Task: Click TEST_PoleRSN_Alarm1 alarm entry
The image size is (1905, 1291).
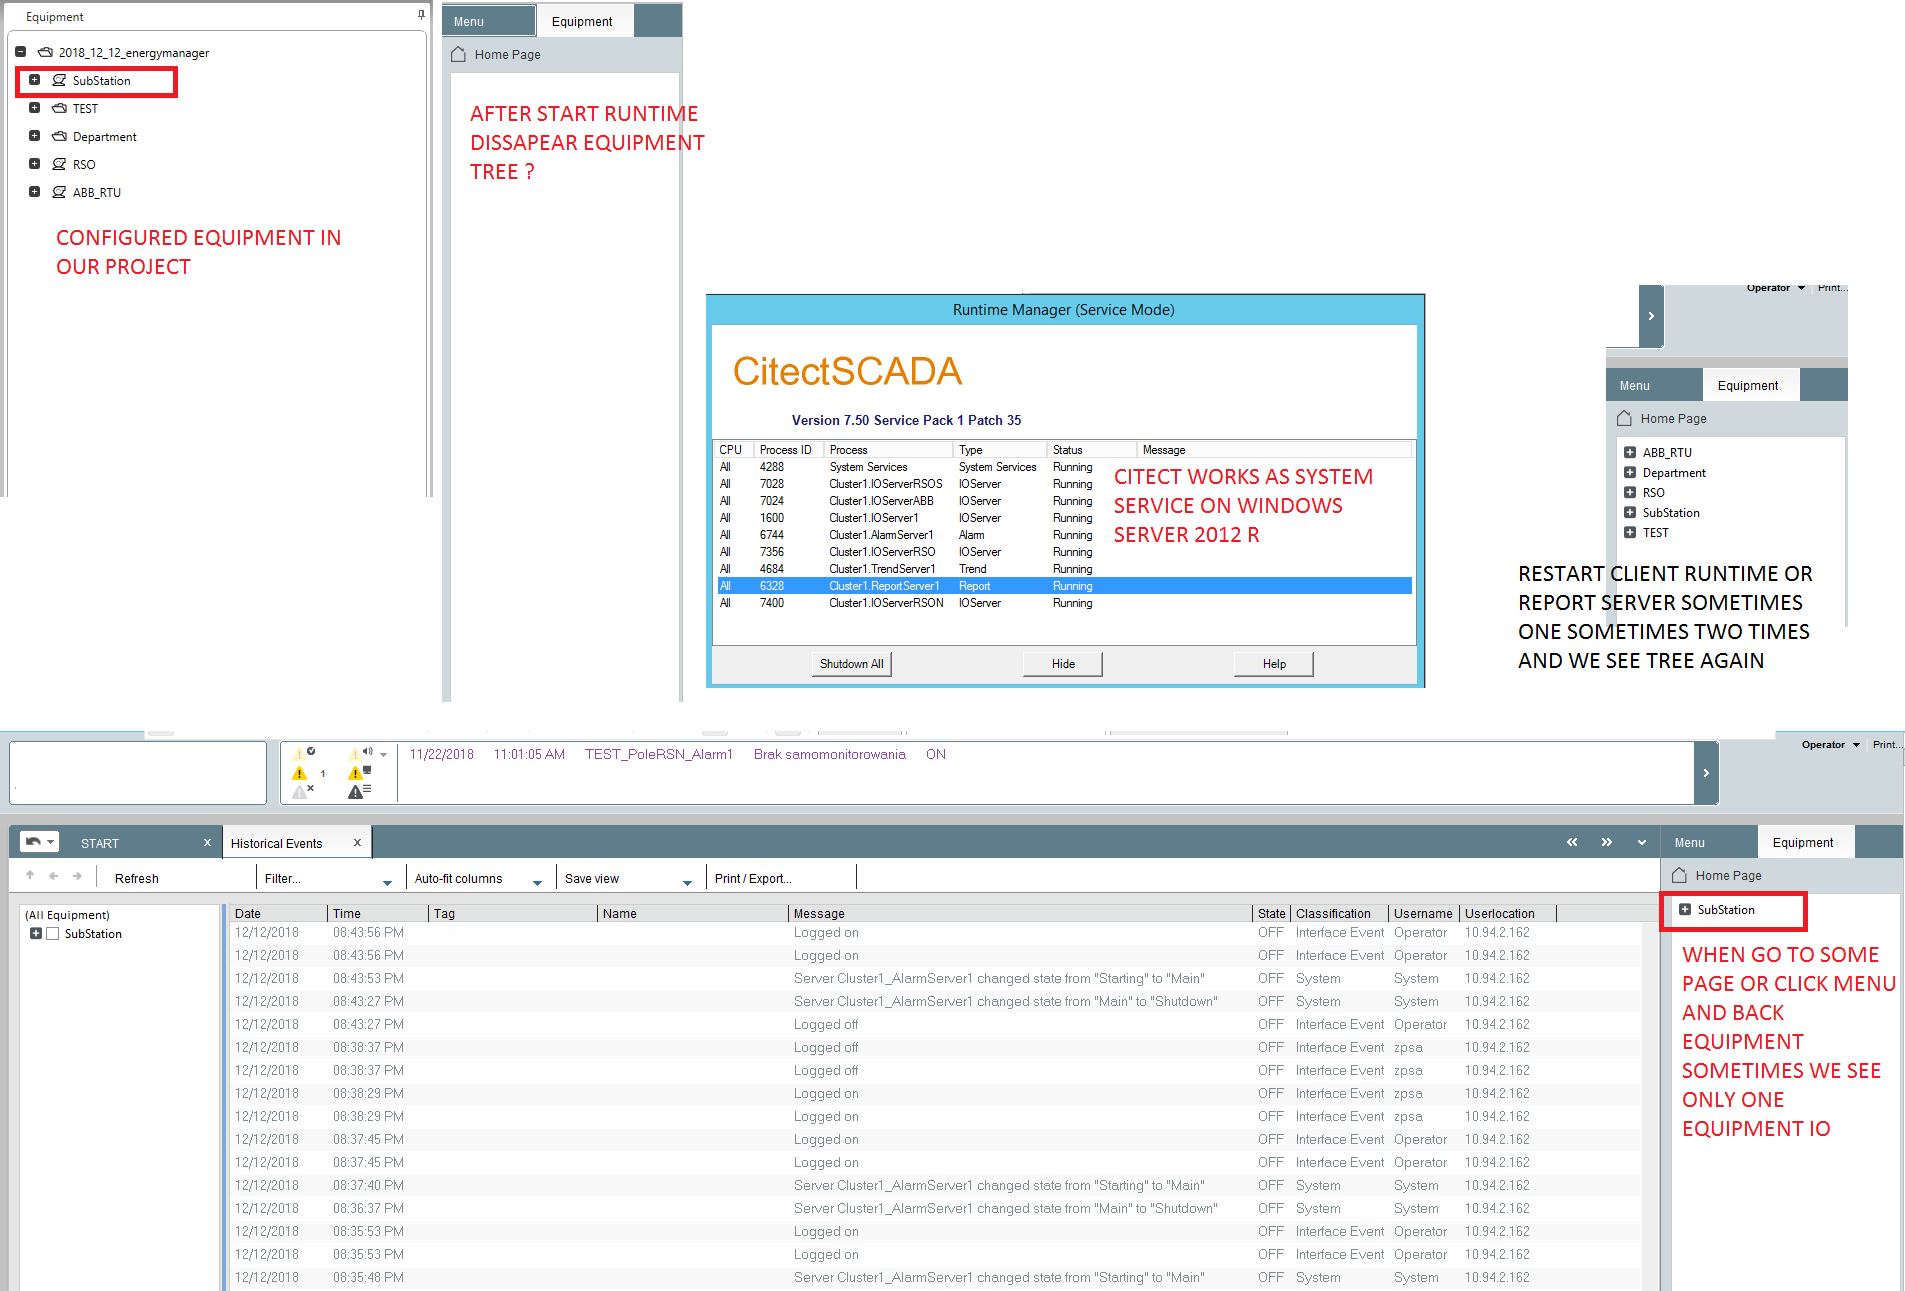Action: (659, 754)
